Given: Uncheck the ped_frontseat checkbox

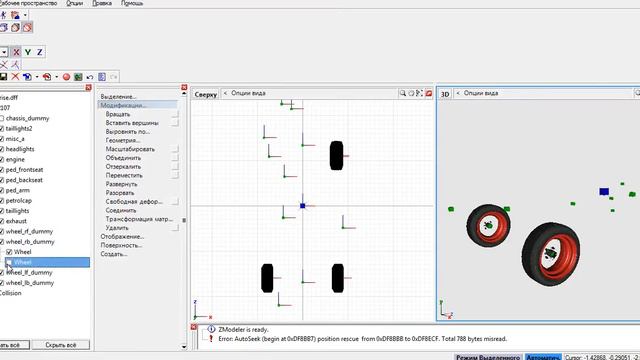Looking at the screenshot, I should [x=1, y=170].
